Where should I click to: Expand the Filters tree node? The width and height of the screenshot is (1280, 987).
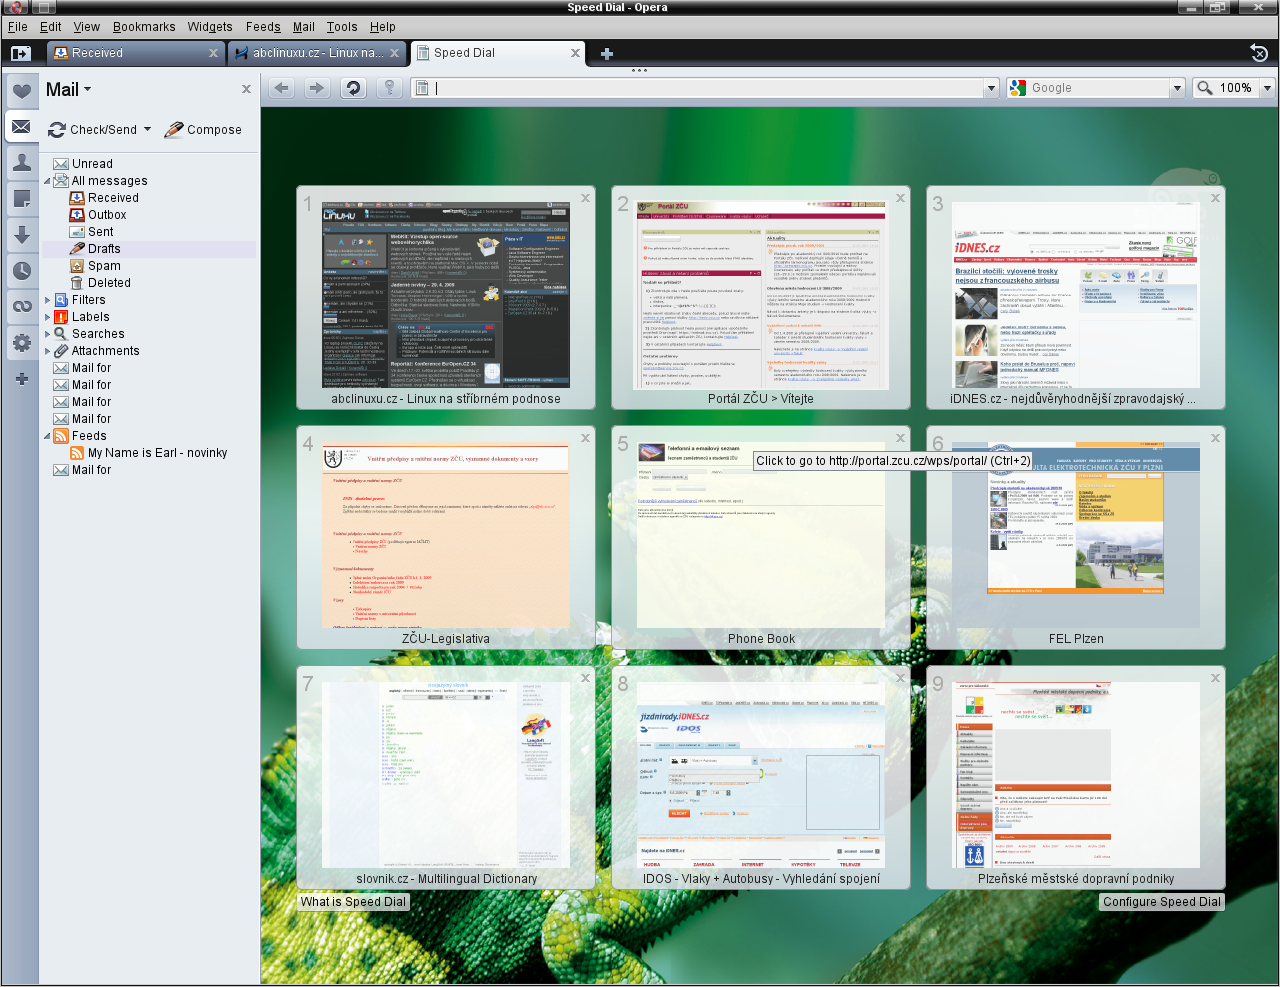tap(47, 300)
